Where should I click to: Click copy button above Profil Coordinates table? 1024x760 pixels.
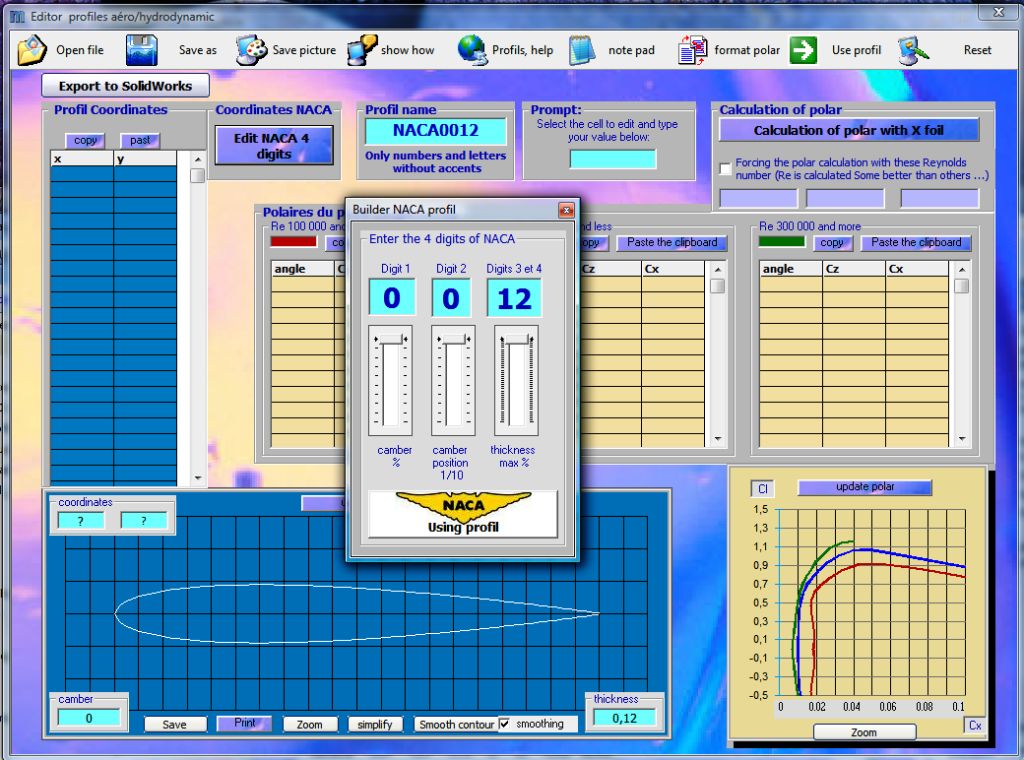[x=85, y=140]
